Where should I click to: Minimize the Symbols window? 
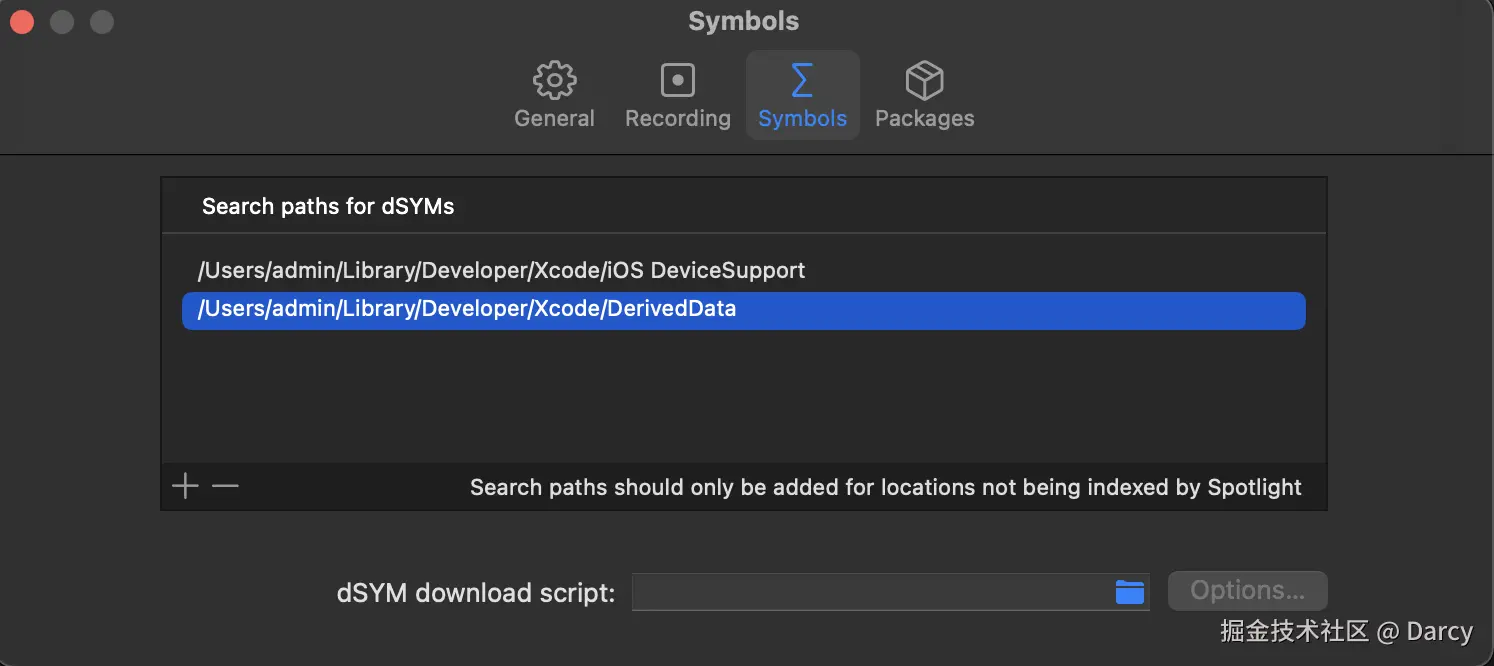(62, 22)
